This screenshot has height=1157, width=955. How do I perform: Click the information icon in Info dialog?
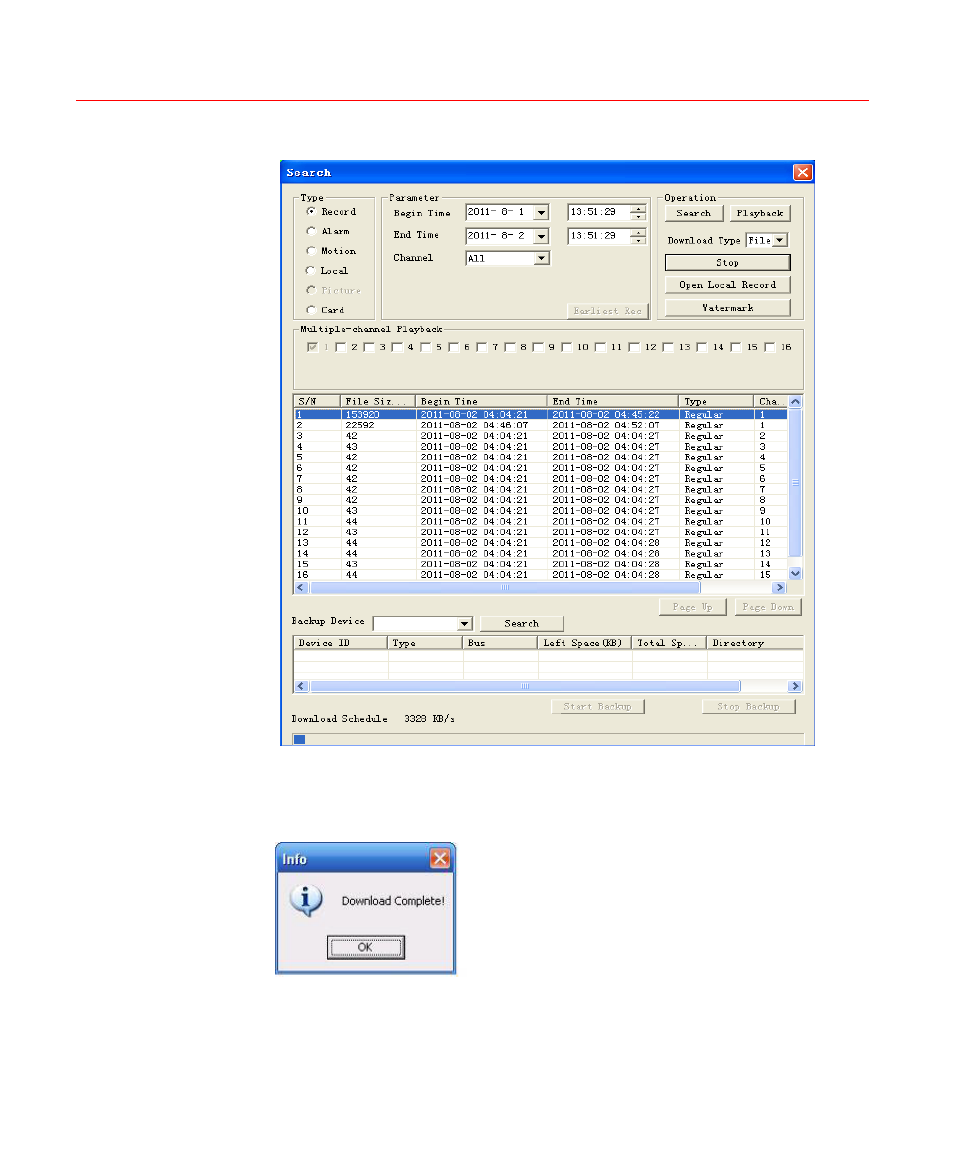click(x=306, y=900)
